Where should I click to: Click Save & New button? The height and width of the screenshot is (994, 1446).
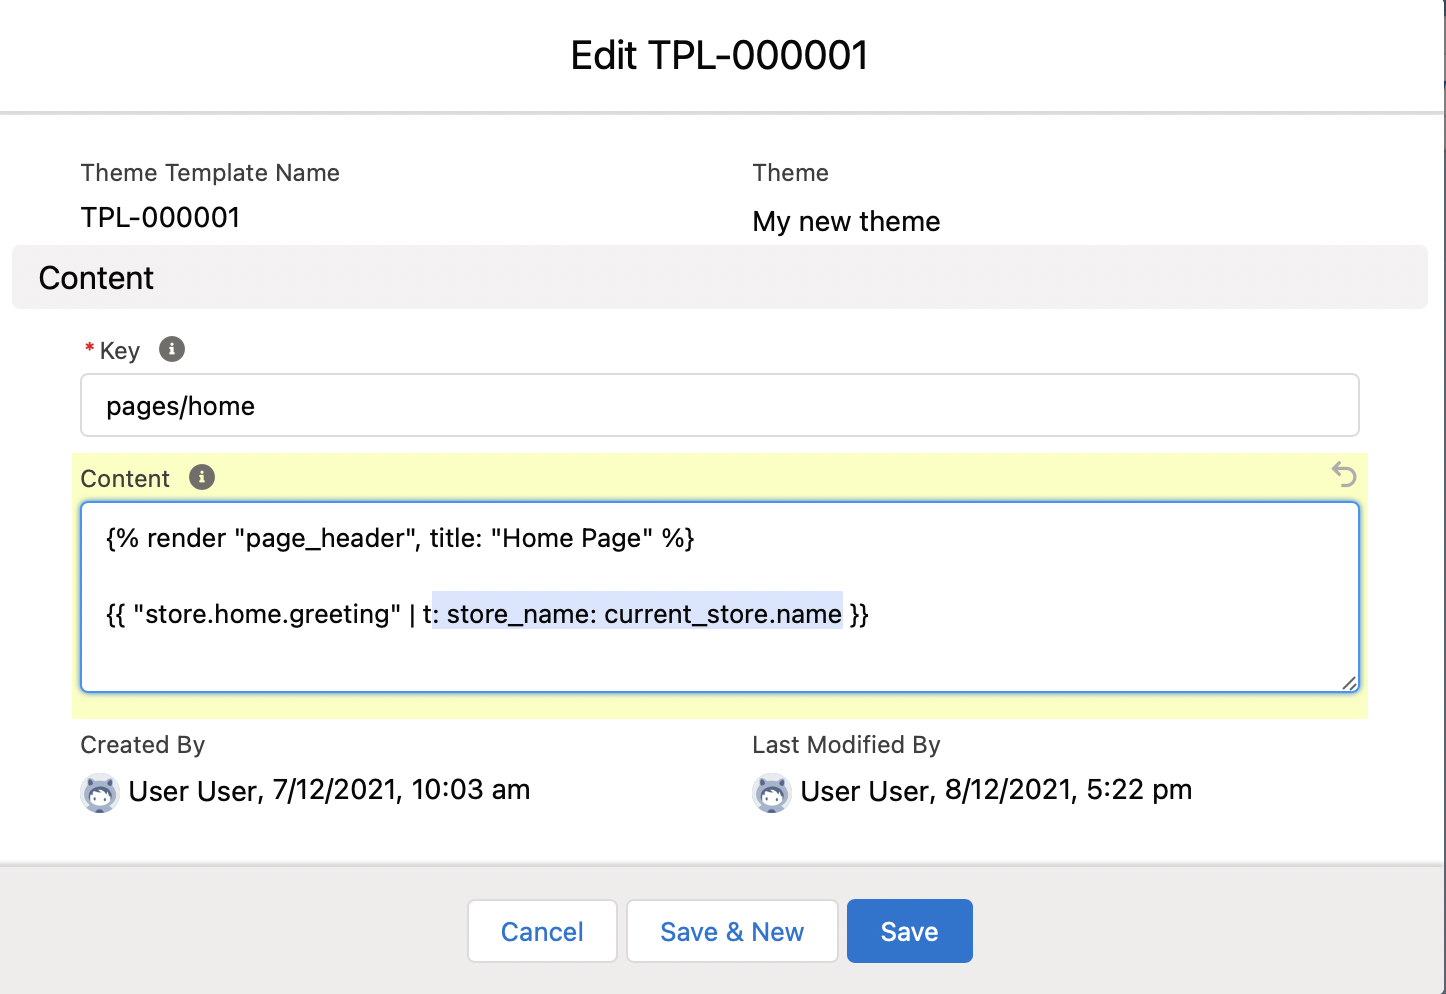click(732, 931)
